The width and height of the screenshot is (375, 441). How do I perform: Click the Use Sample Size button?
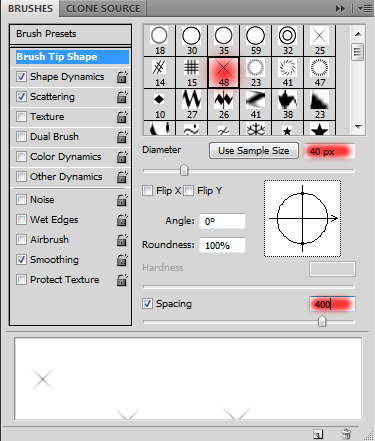pos(254,151)
